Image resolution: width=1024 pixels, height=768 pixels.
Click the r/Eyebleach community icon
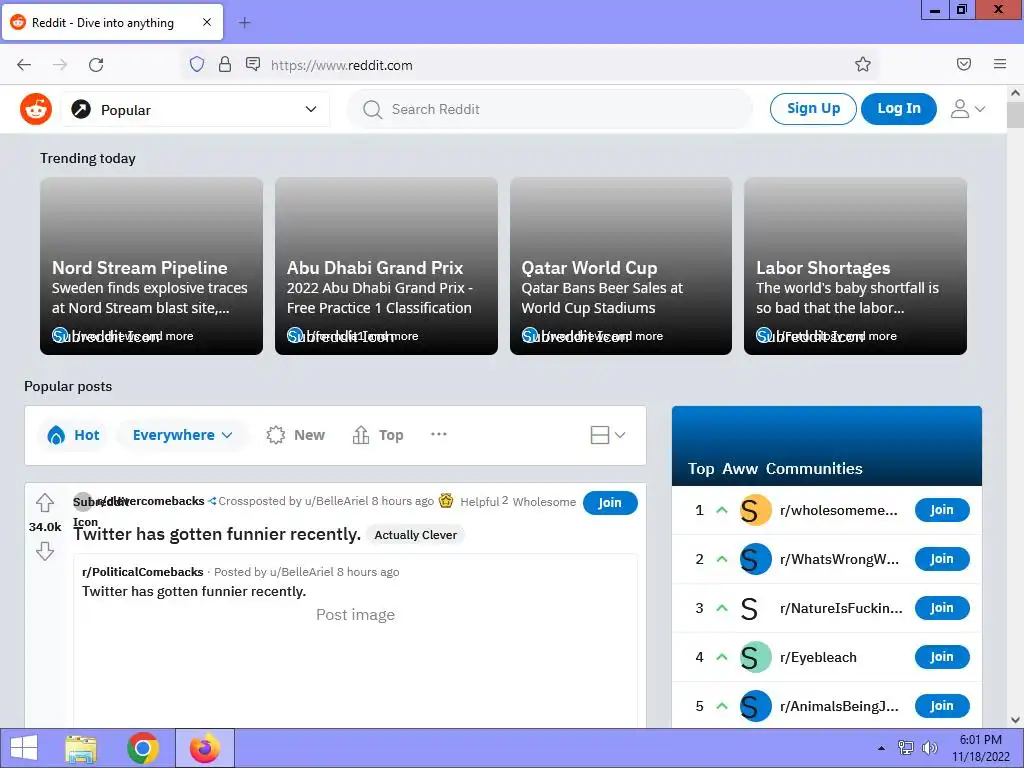click(756, 657)
